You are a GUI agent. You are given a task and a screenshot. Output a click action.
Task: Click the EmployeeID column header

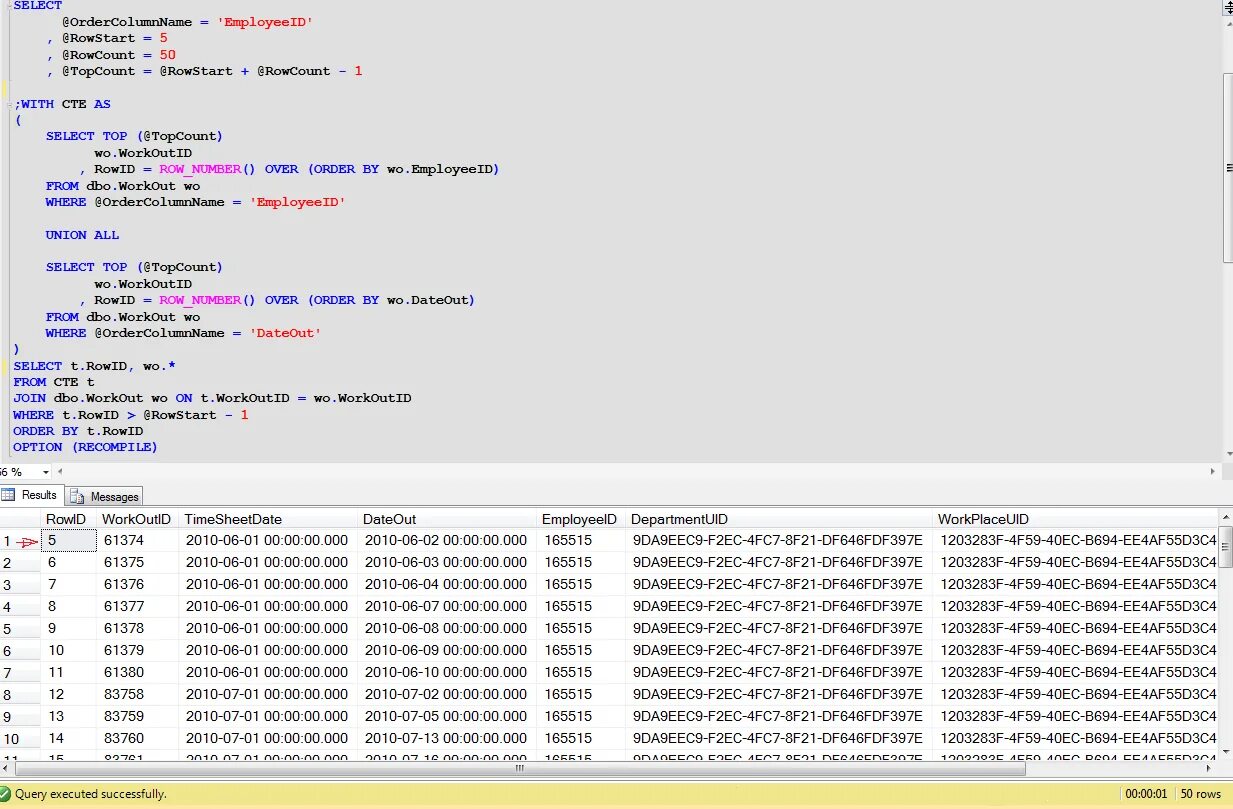tap(581, 519)
